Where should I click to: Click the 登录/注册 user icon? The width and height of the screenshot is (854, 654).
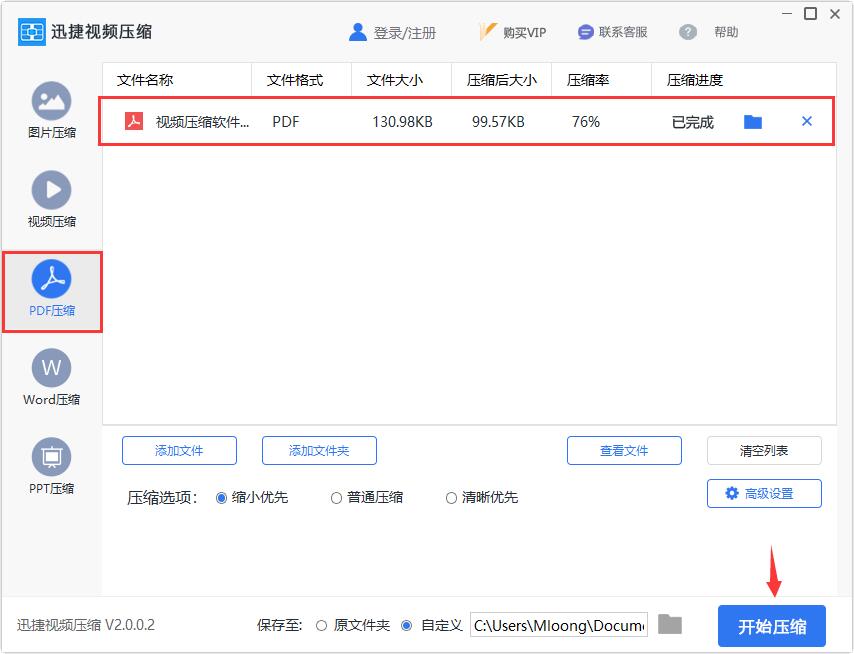[357, 32]
